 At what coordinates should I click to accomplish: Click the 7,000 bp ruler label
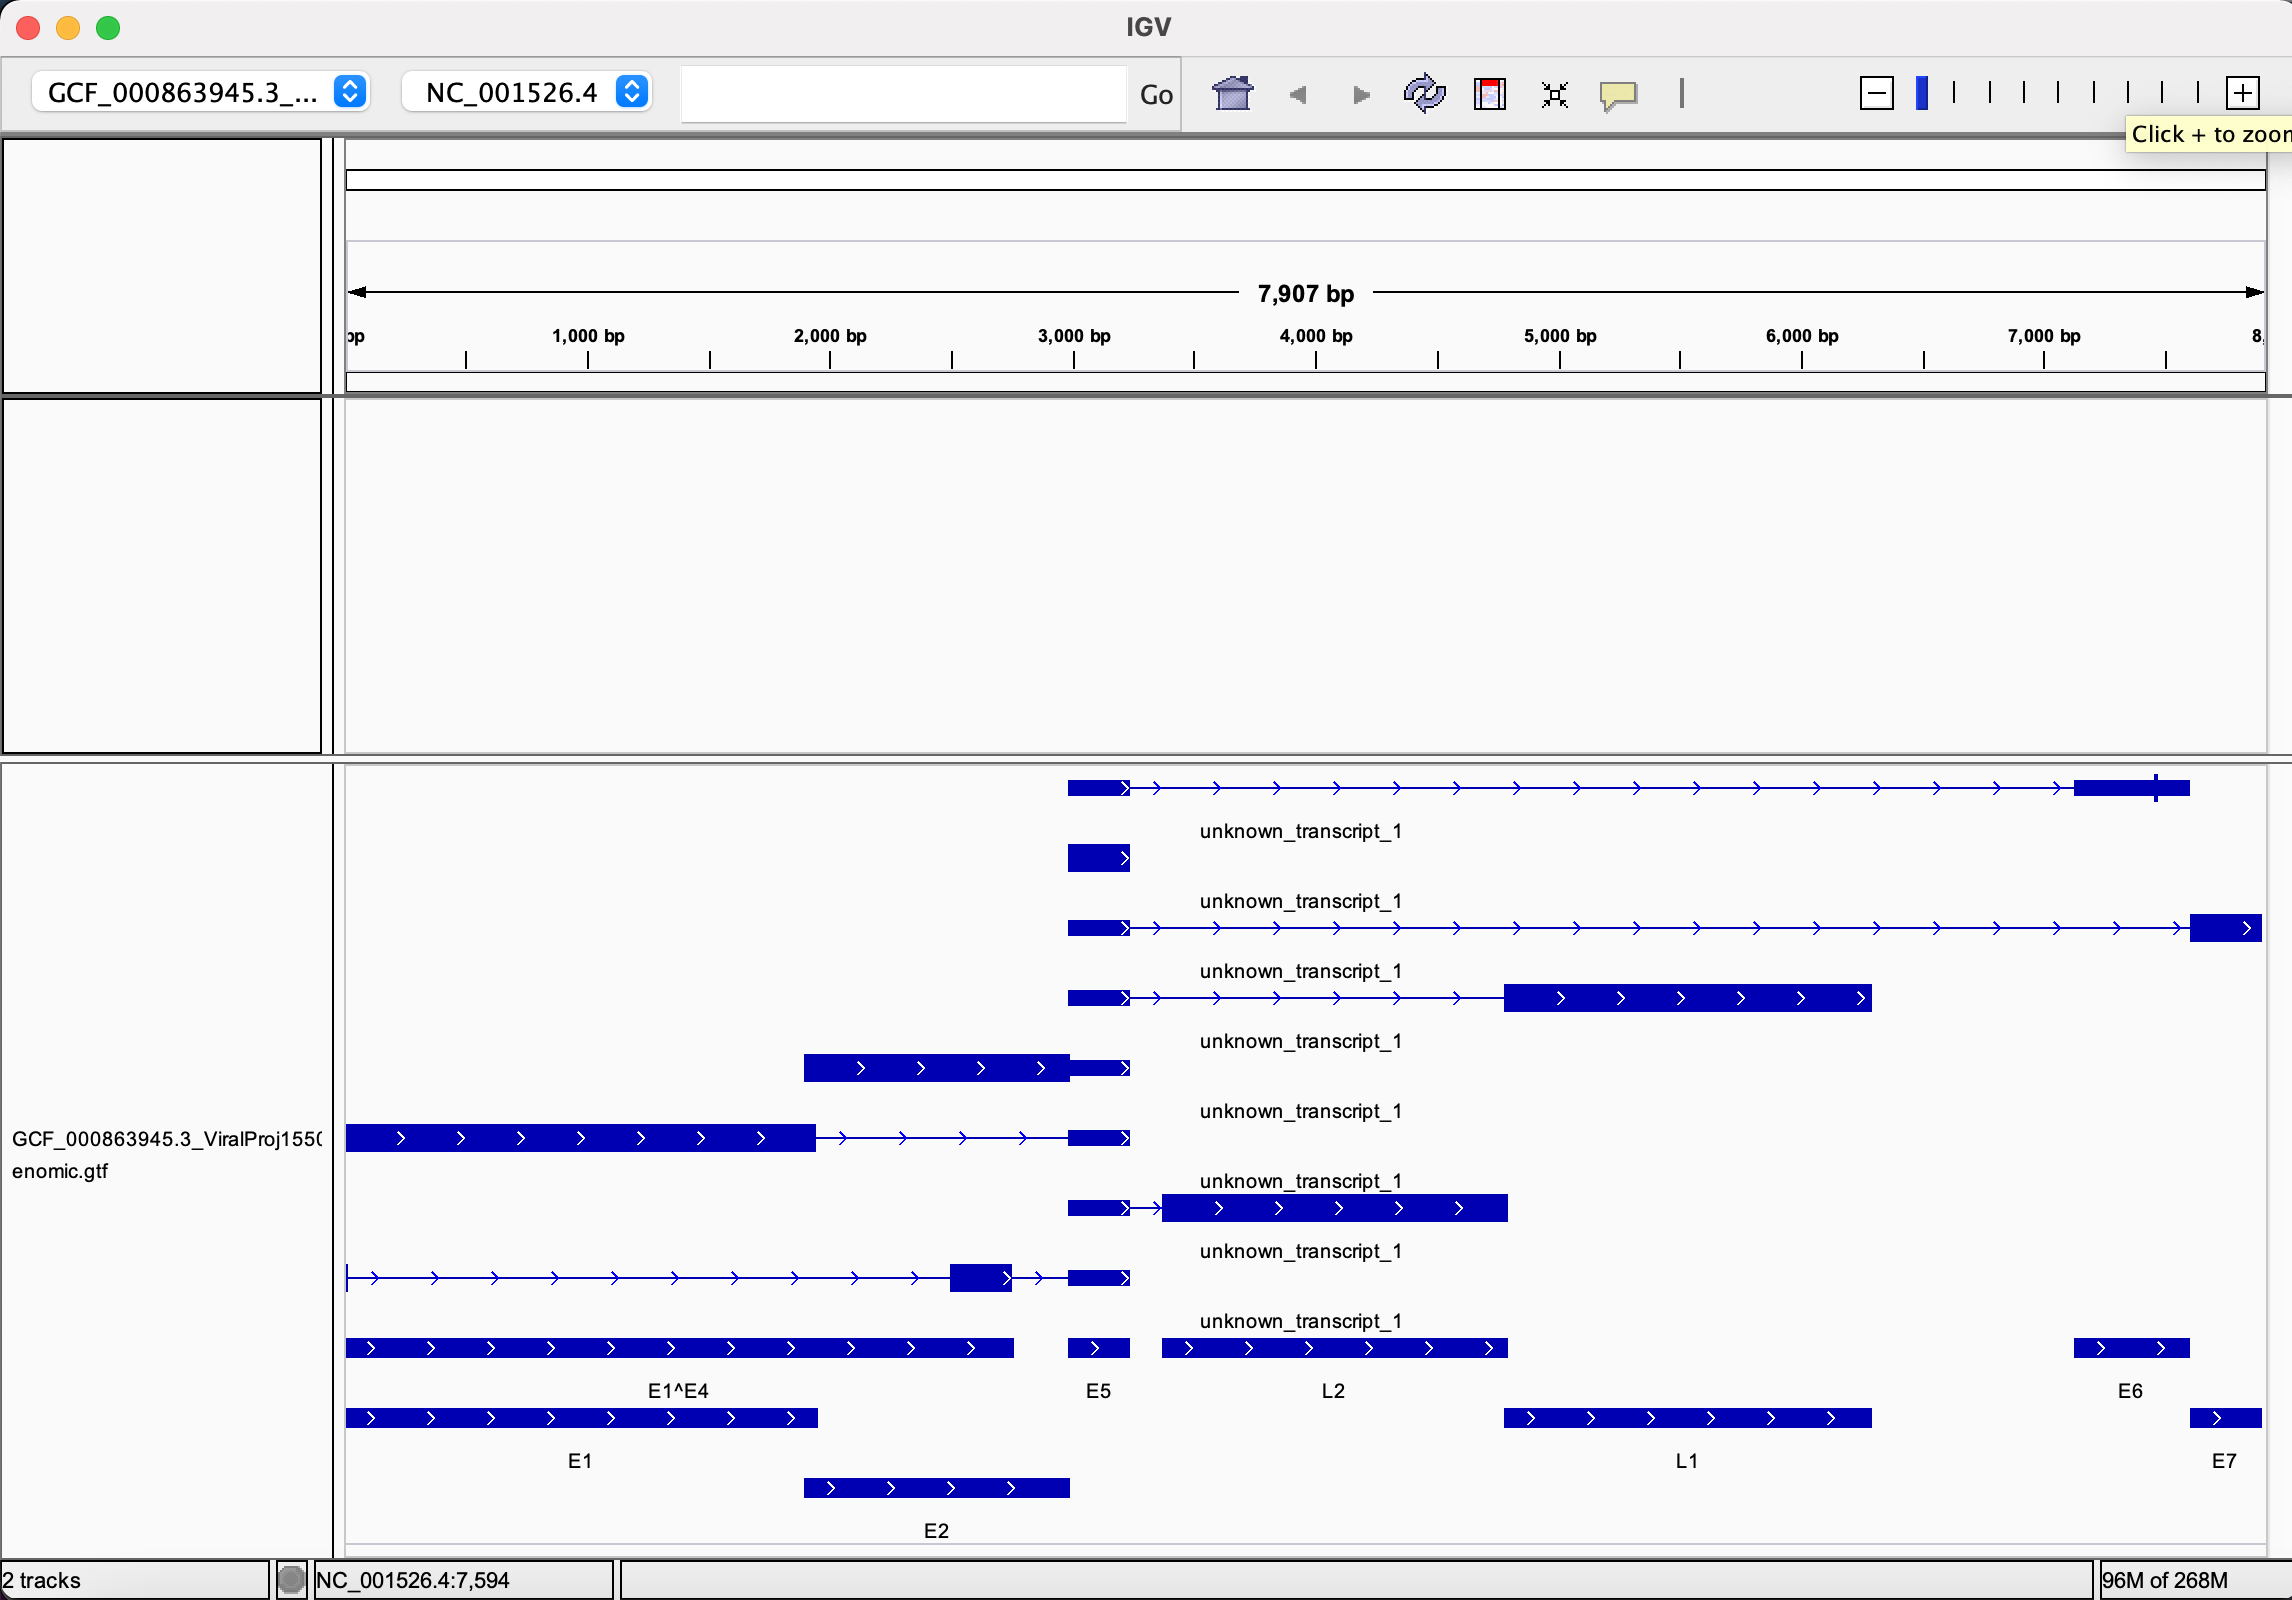(x=2044, y=336)
